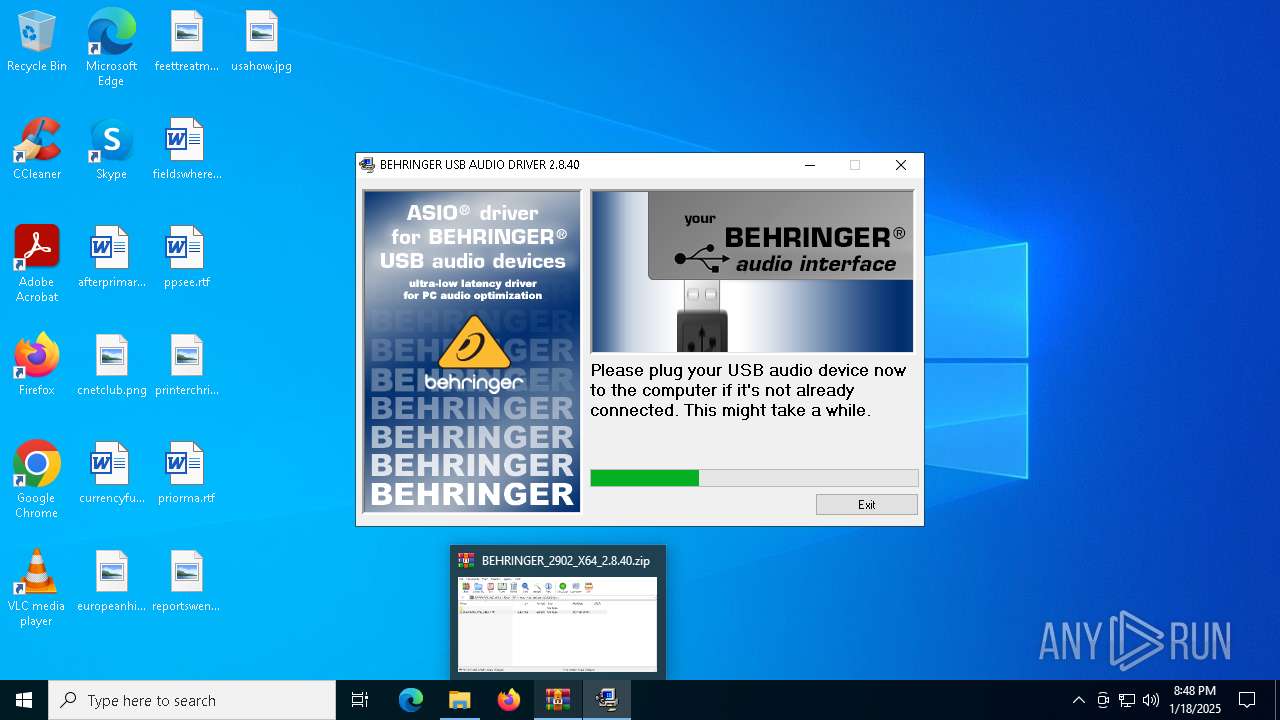Open the network tray icon
Image resolution: width=1280 pixels, height=720 pixels.
click(x=1127, y=700)
